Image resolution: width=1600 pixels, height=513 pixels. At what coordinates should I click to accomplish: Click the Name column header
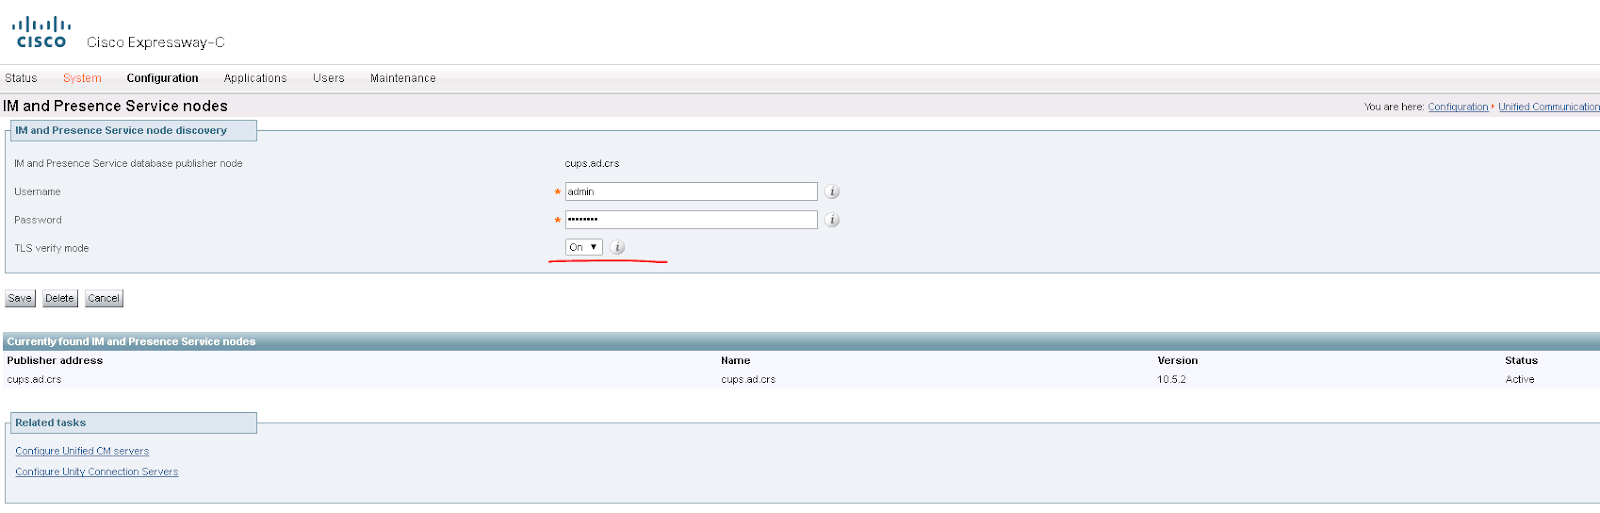tap(736, 361)
